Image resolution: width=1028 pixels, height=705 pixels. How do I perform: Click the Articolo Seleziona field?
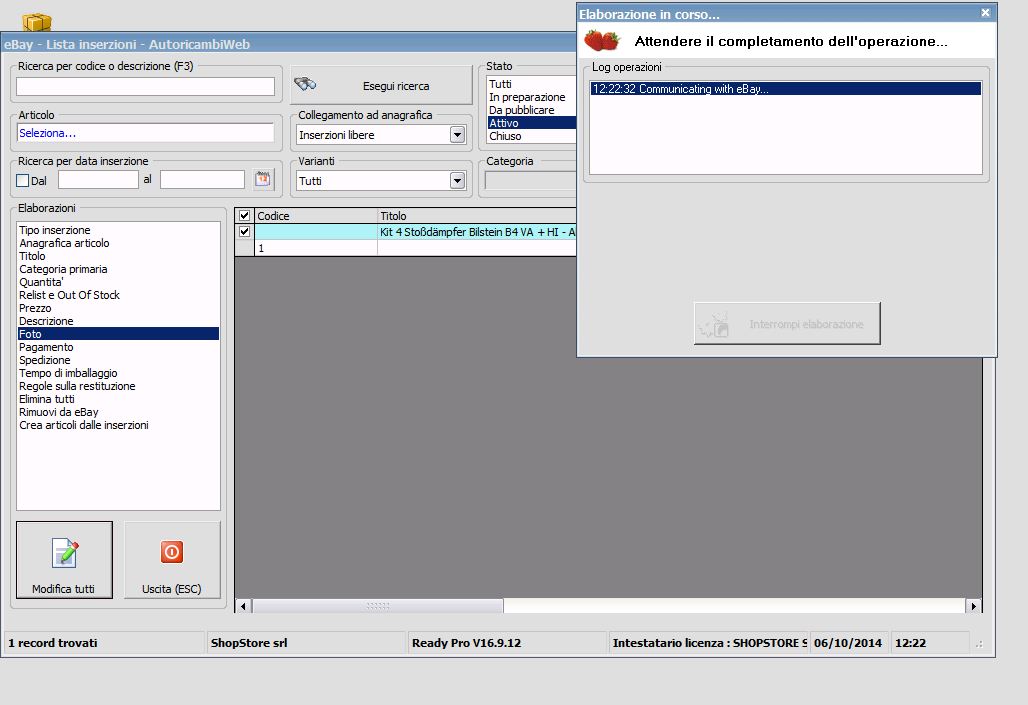point(145,132)
